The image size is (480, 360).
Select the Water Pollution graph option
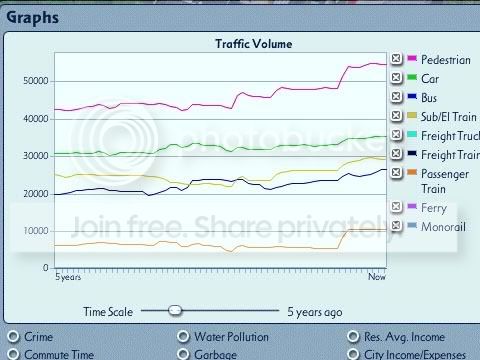tap(183, 336)
